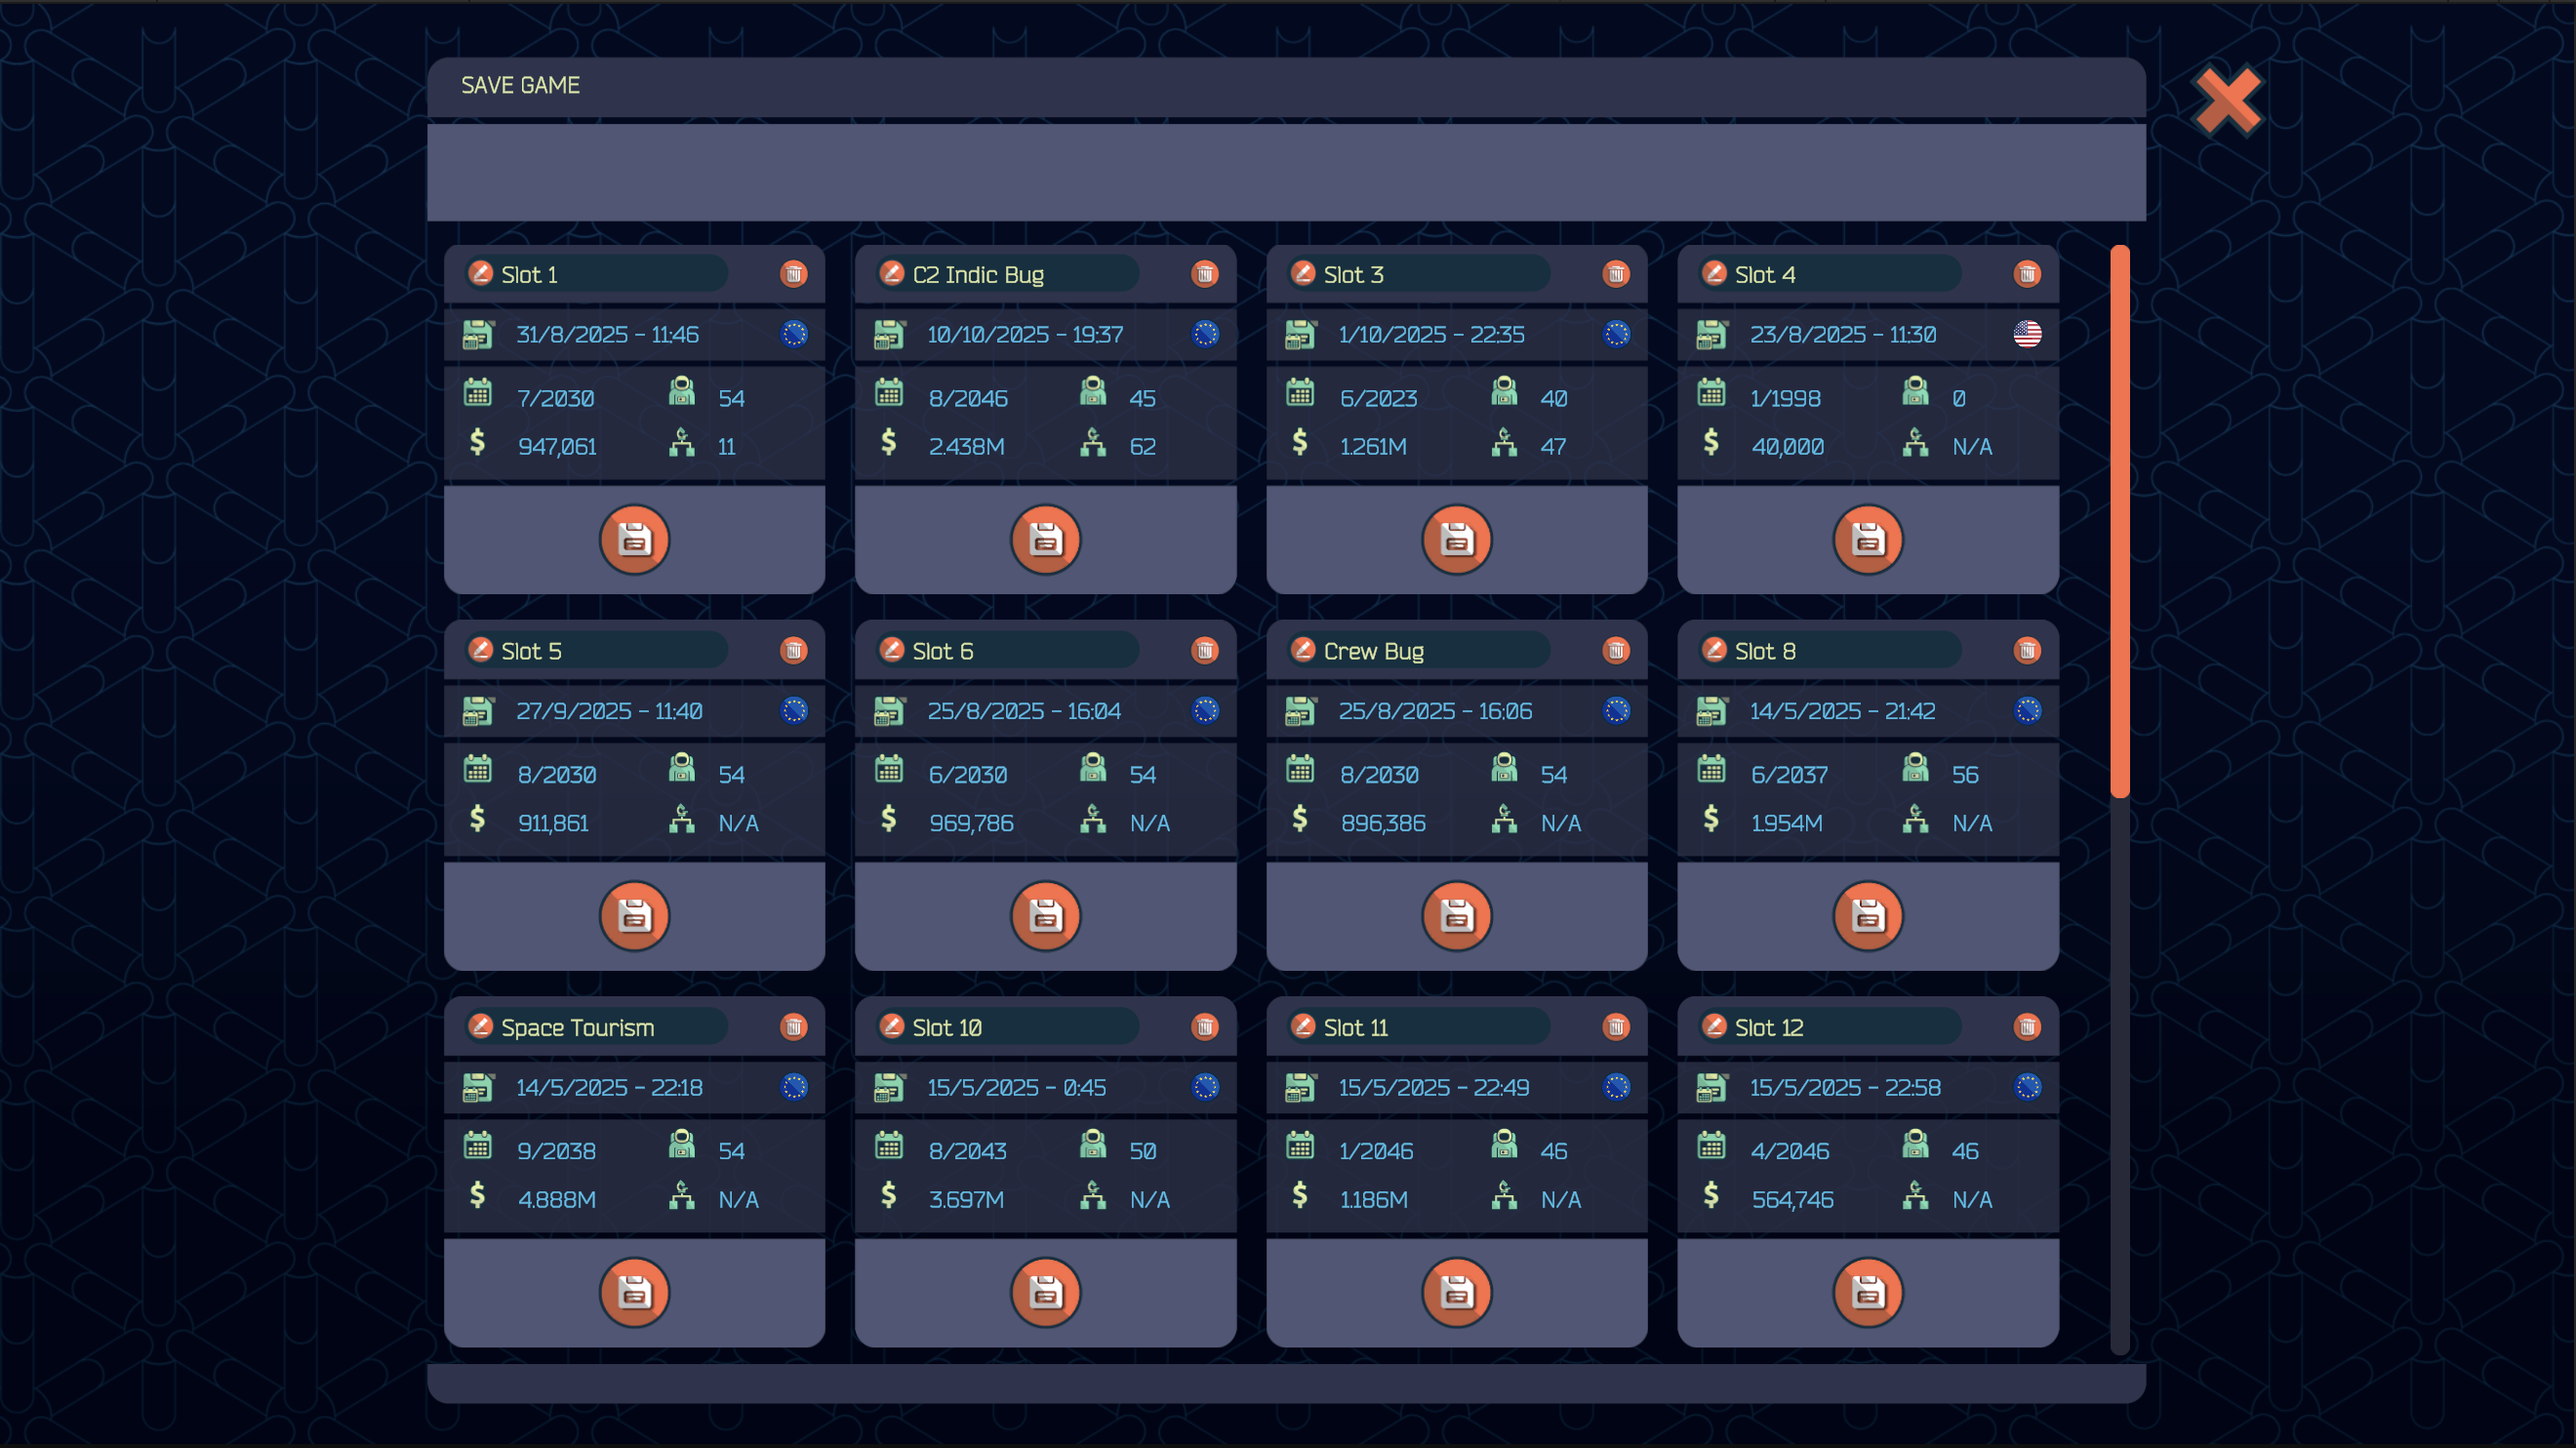2576x1448 pixels.
Task: Save game to Slot 10
Action: tap(1045, 1293)
